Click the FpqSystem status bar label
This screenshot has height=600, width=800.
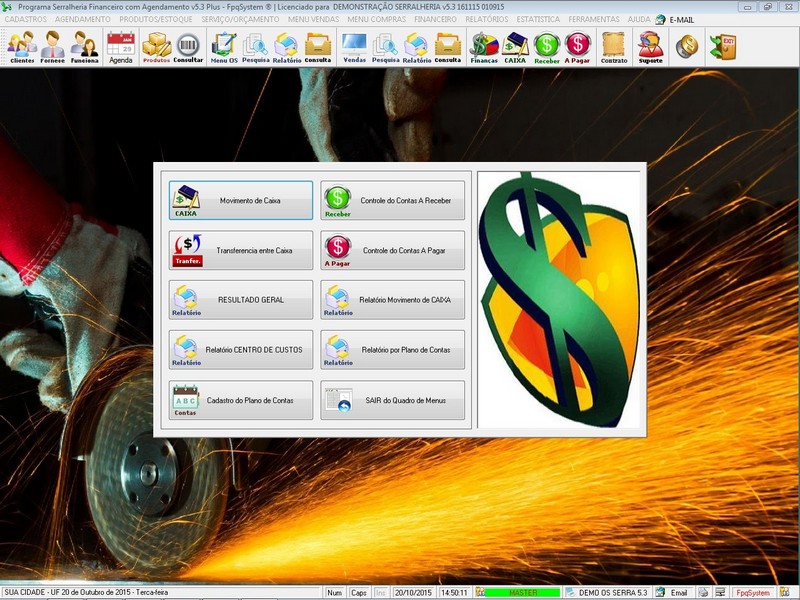(x=752, y=592)
